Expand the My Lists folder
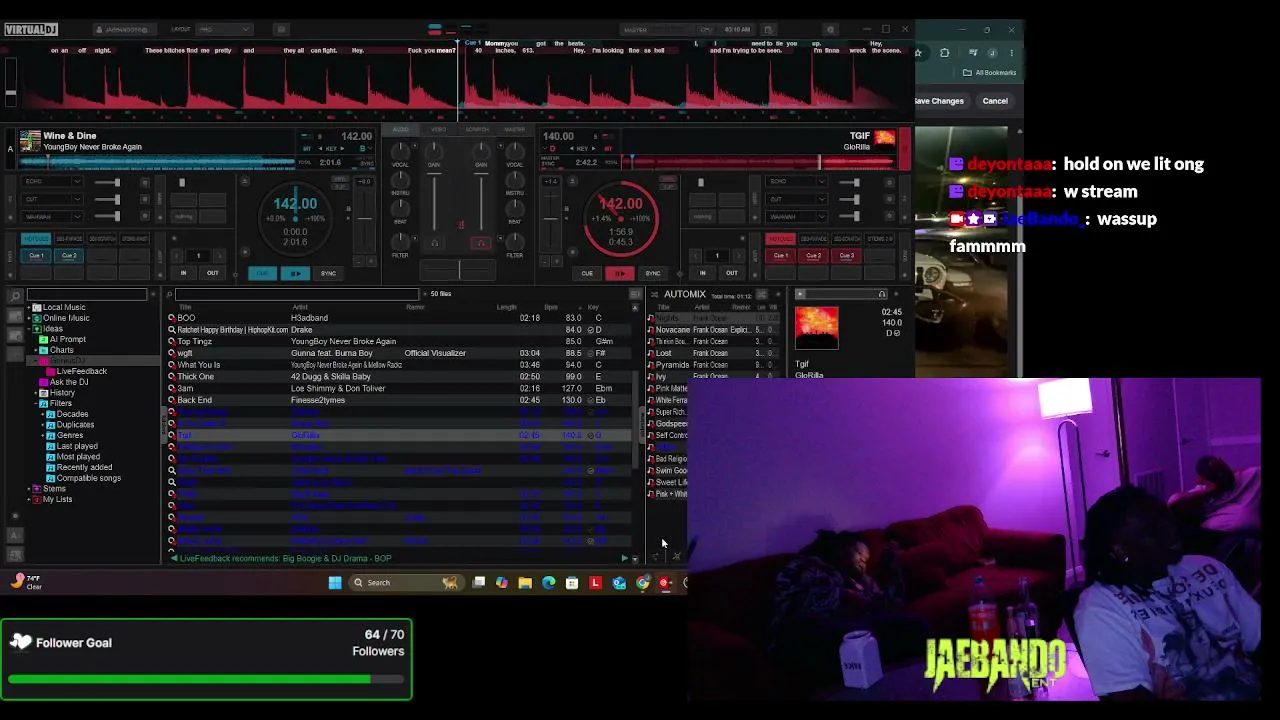The image size is (1280, 720). (29, 499)
